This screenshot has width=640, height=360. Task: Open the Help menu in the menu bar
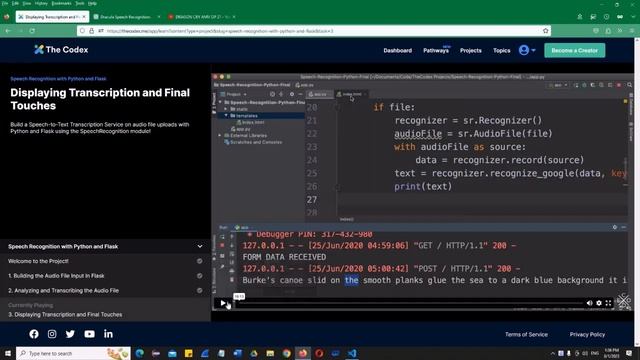click(x=92, y=3)
